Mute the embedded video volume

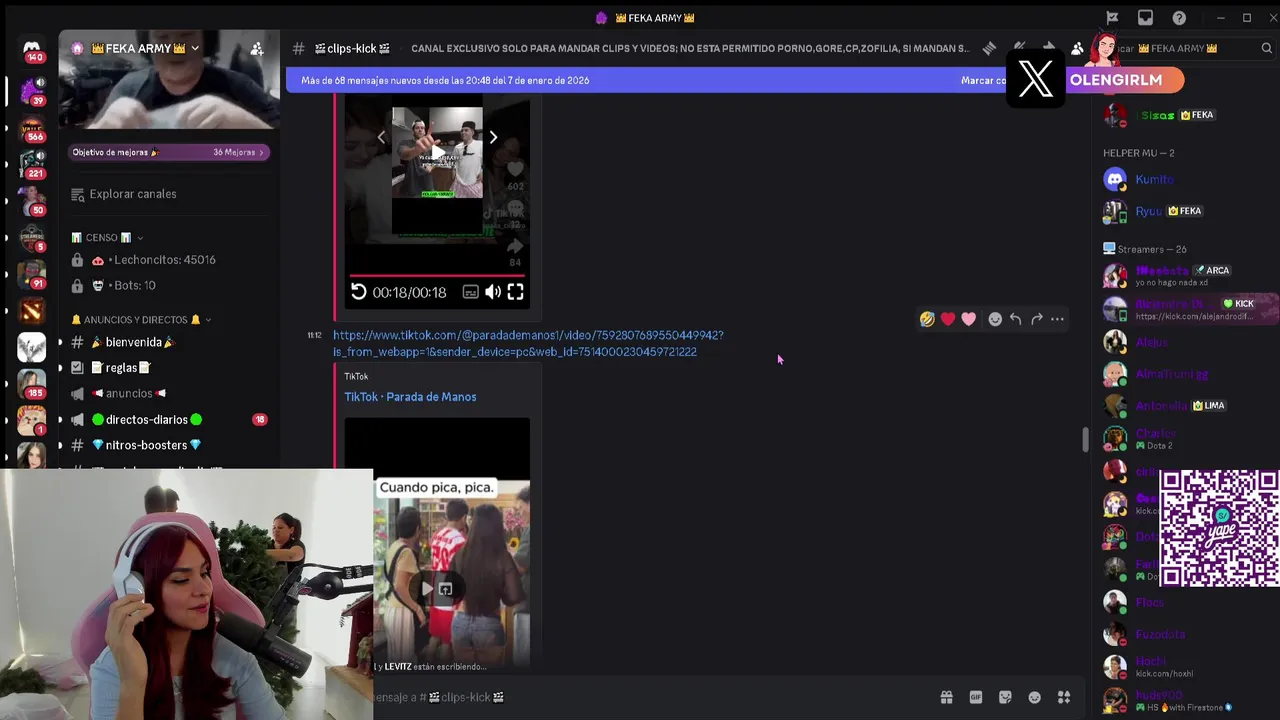493,292
